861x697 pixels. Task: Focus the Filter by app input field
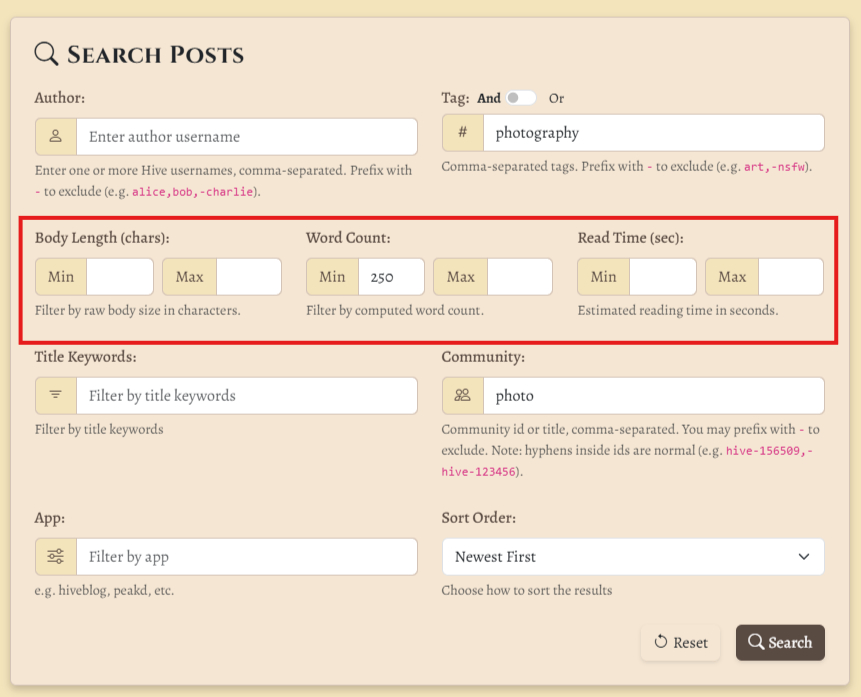pos(247,556)
